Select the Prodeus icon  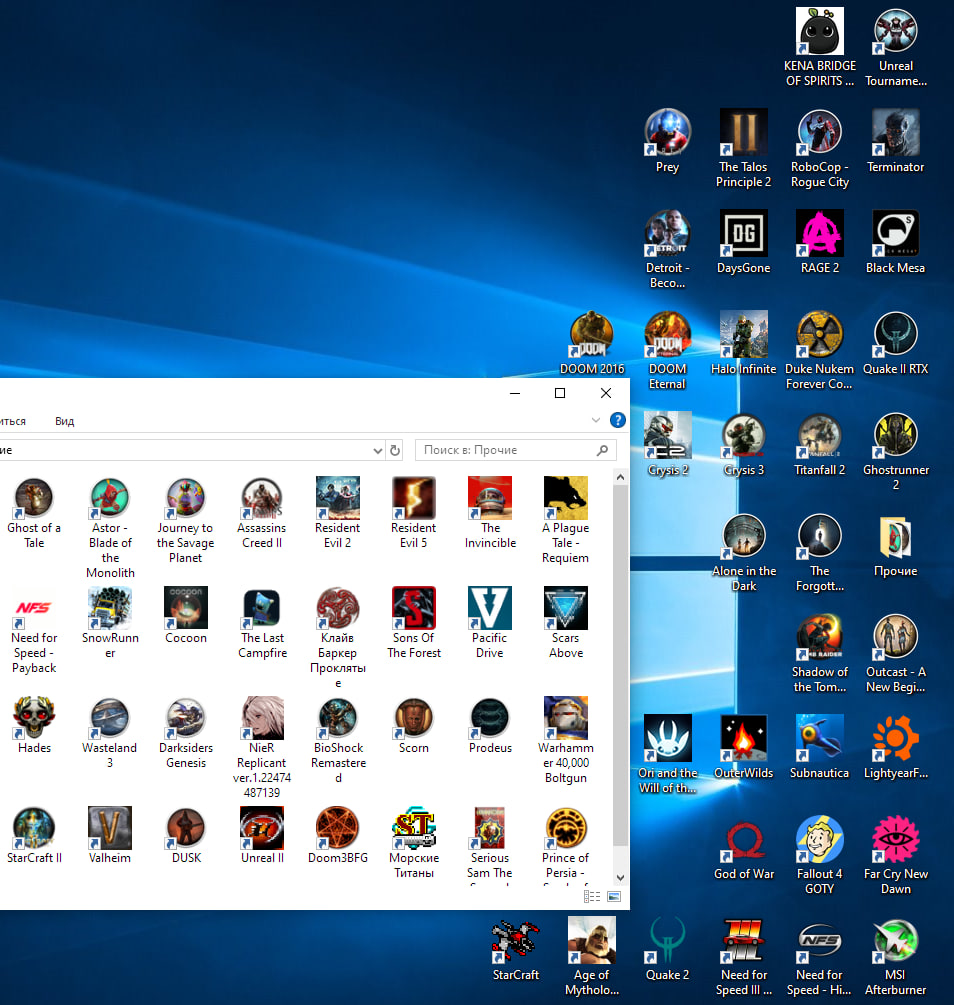point(490,718)
